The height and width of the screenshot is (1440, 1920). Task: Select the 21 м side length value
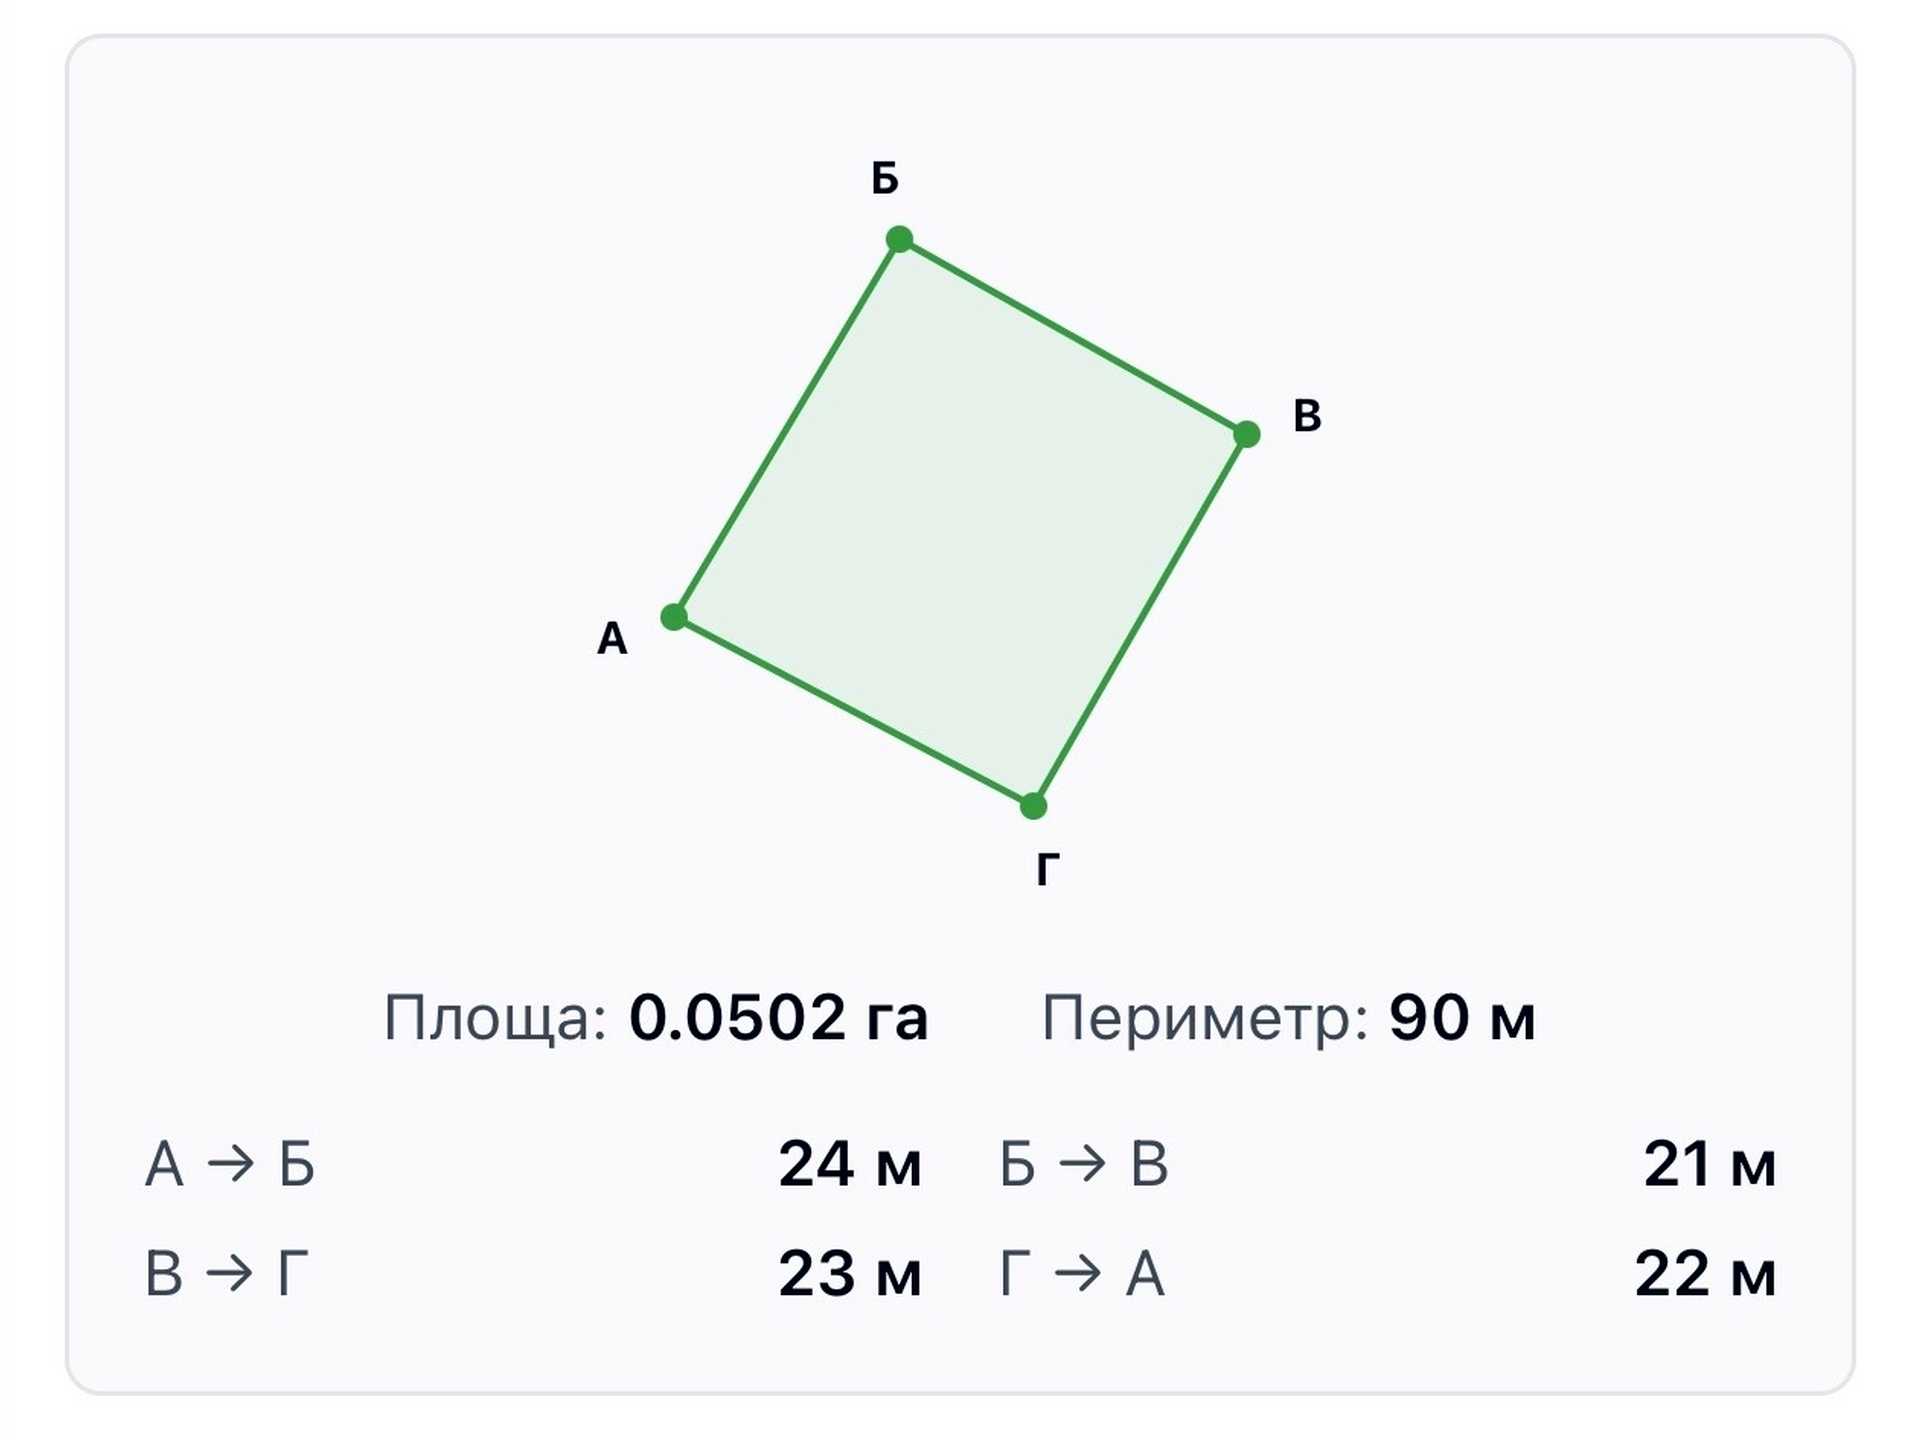1709,1164
